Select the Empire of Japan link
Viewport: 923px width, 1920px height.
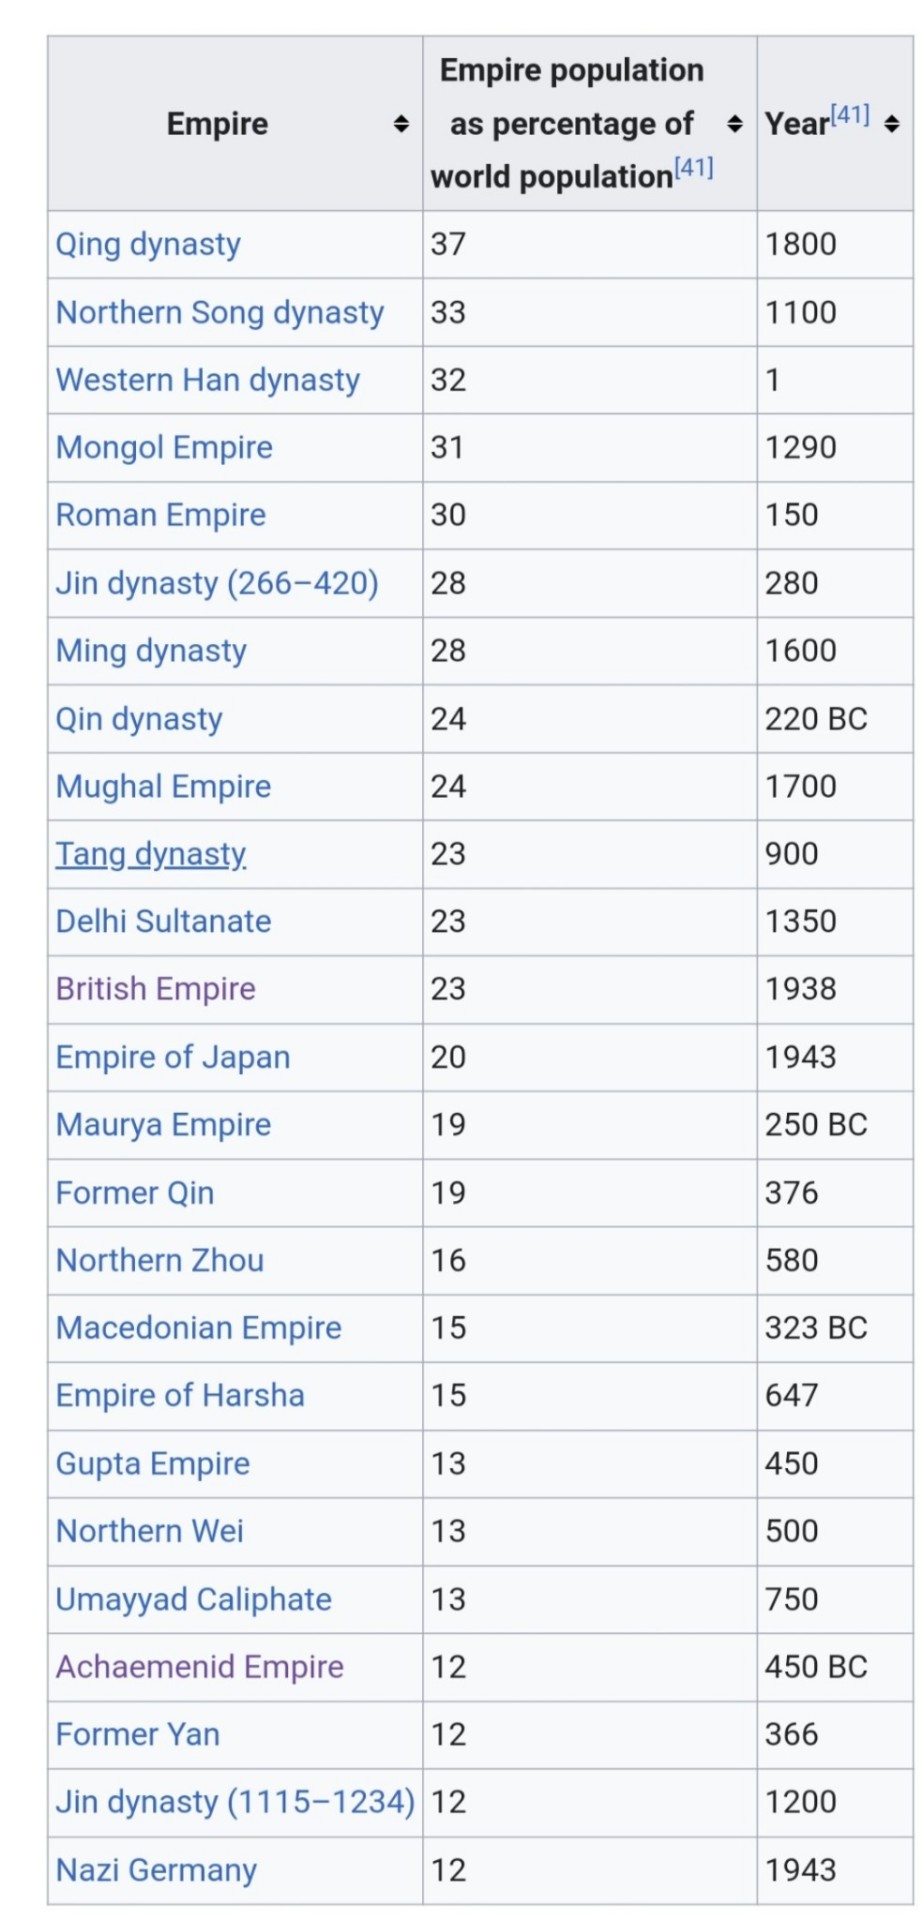click(x=173, y=1057)
